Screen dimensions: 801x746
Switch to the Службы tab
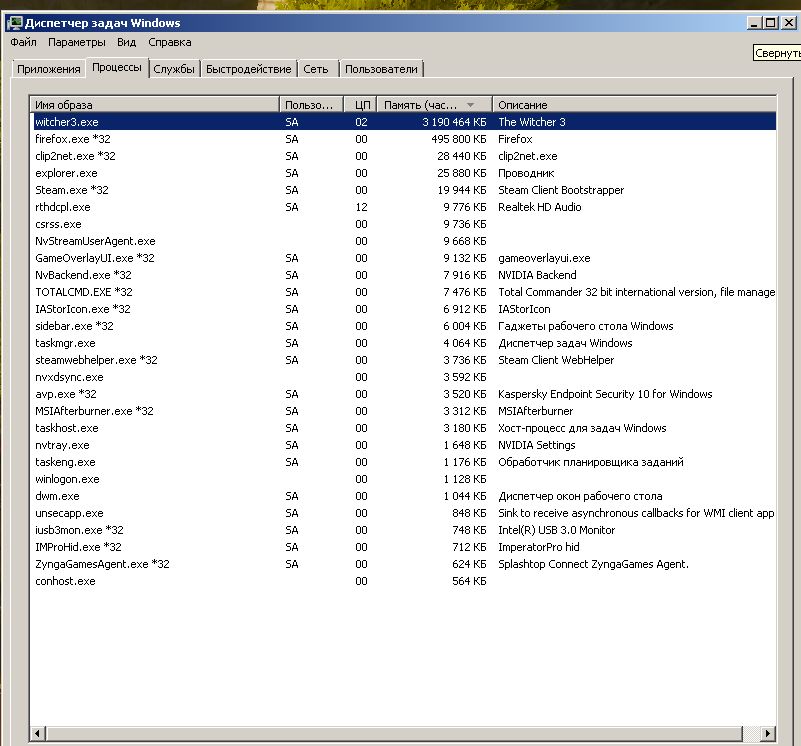(x=174, y=69)
